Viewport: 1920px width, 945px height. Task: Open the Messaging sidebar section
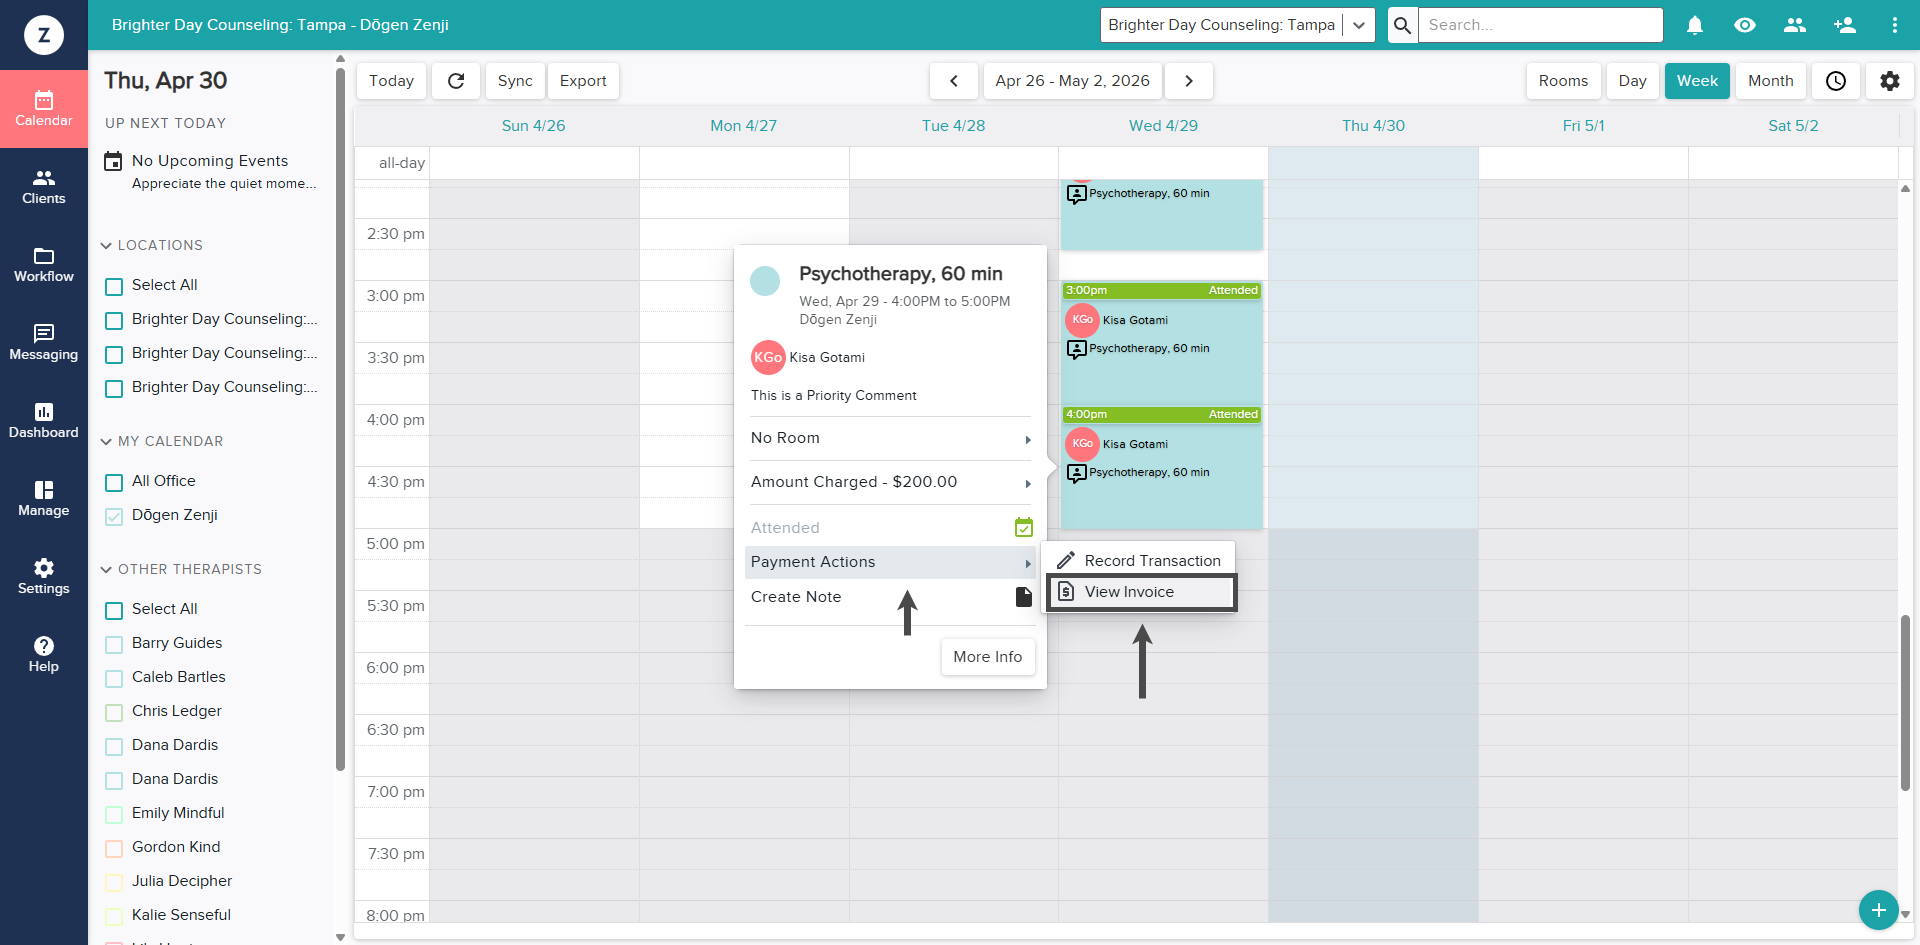pyautogui.click(x=44, y=343)
